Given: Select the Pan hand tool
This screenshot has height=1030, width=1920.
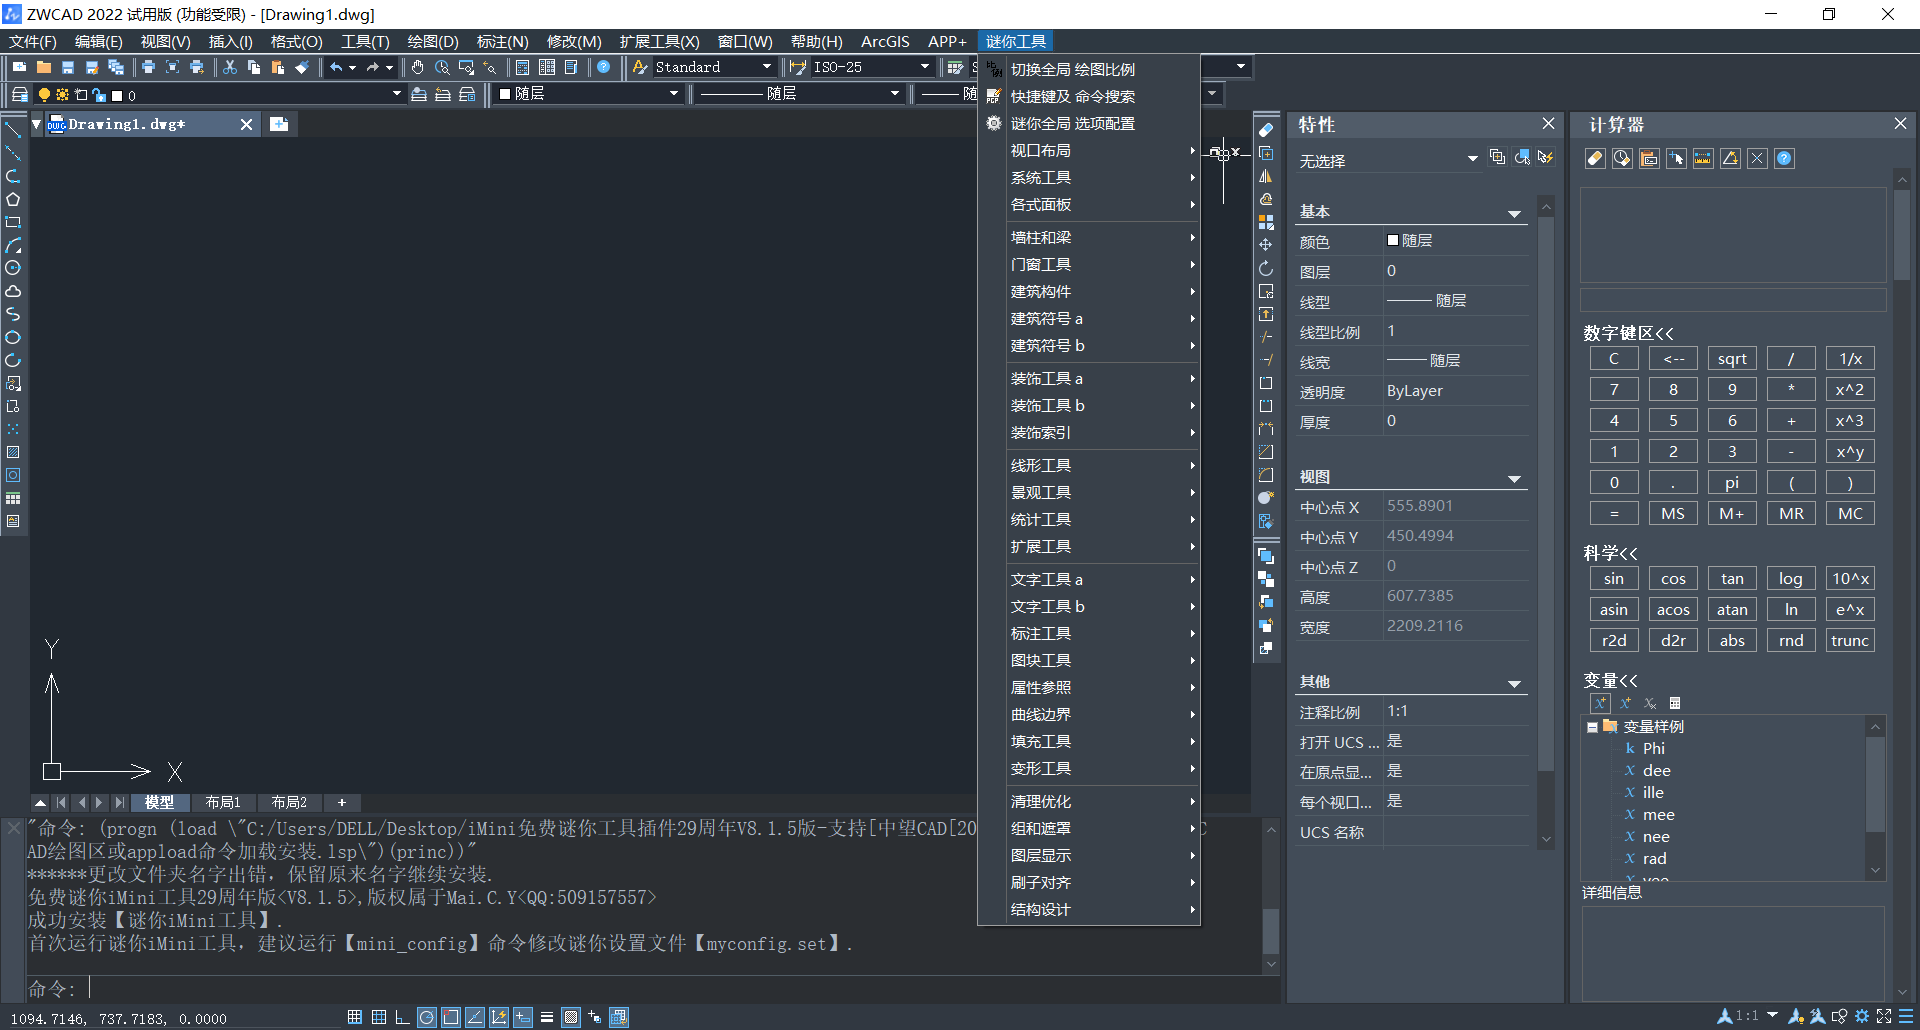Looking at the screenshot, I should point(417,67).
